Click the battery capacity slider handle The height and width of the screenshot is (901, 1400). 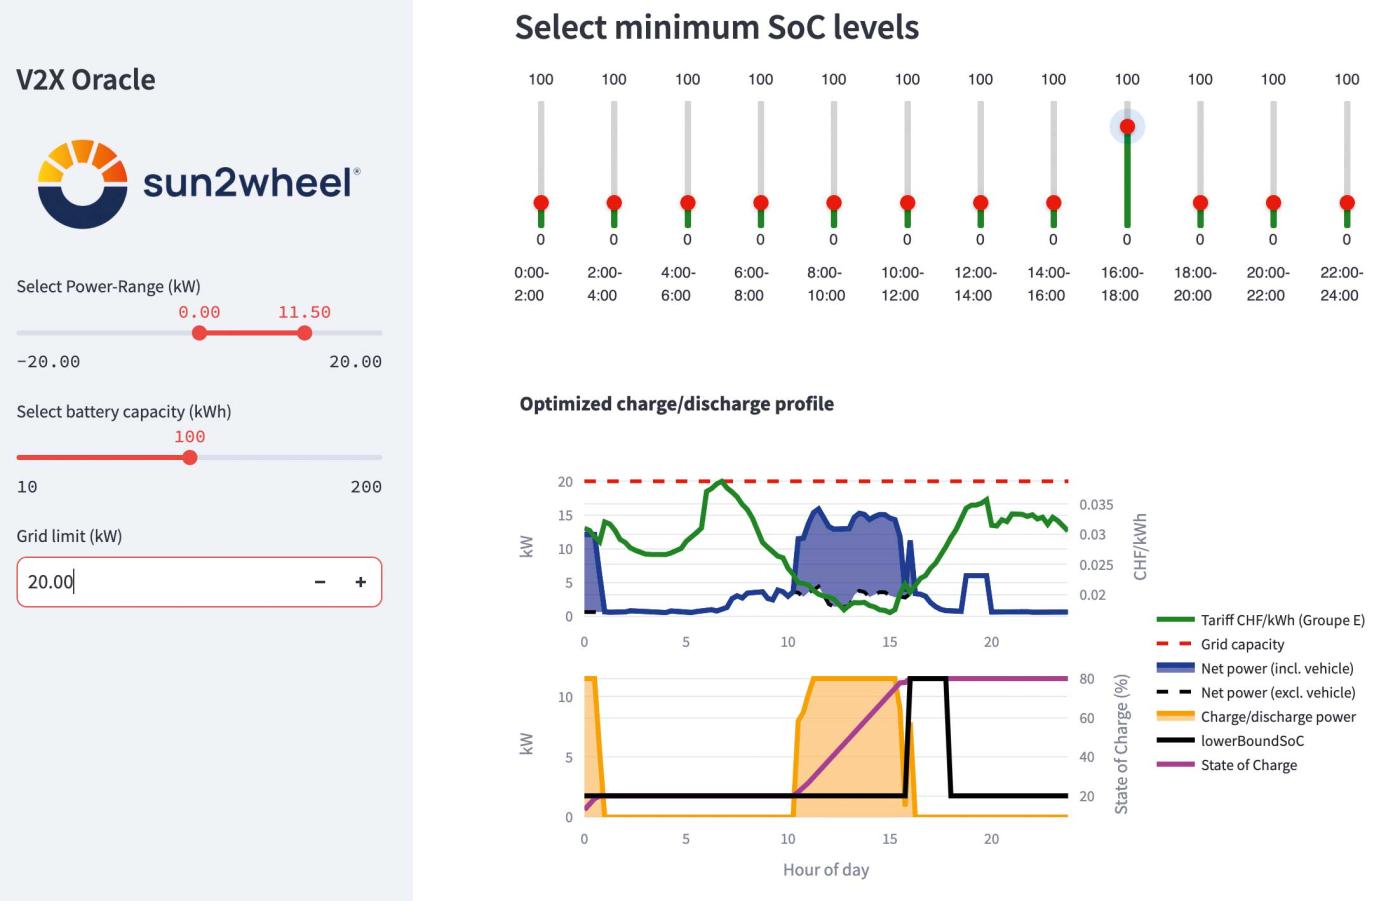[x=190, y=458]
